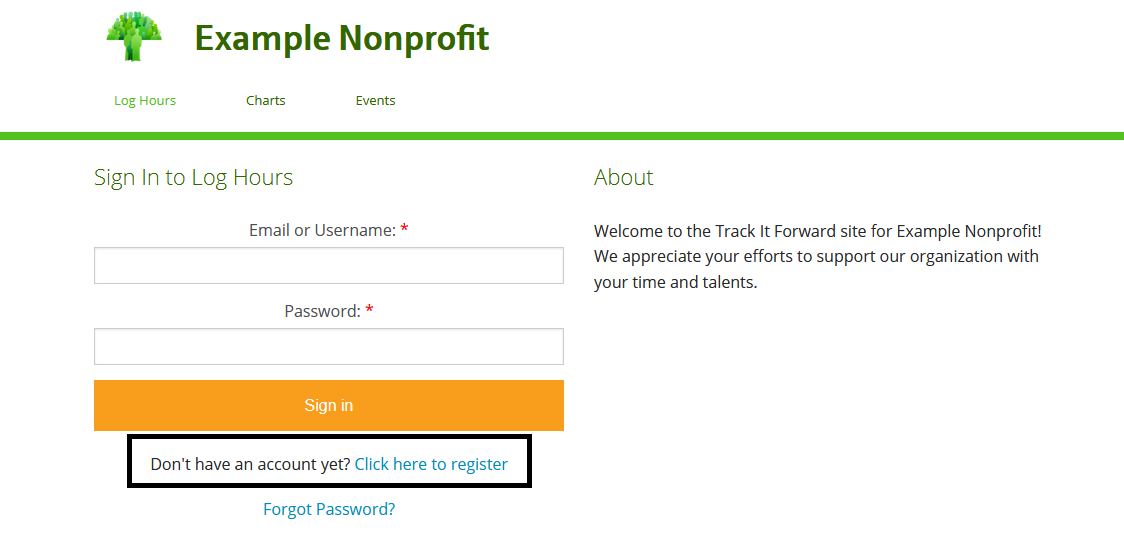Click into the Password input box
This screenshot has width=1124, height=538.
(x=328, y=347)
